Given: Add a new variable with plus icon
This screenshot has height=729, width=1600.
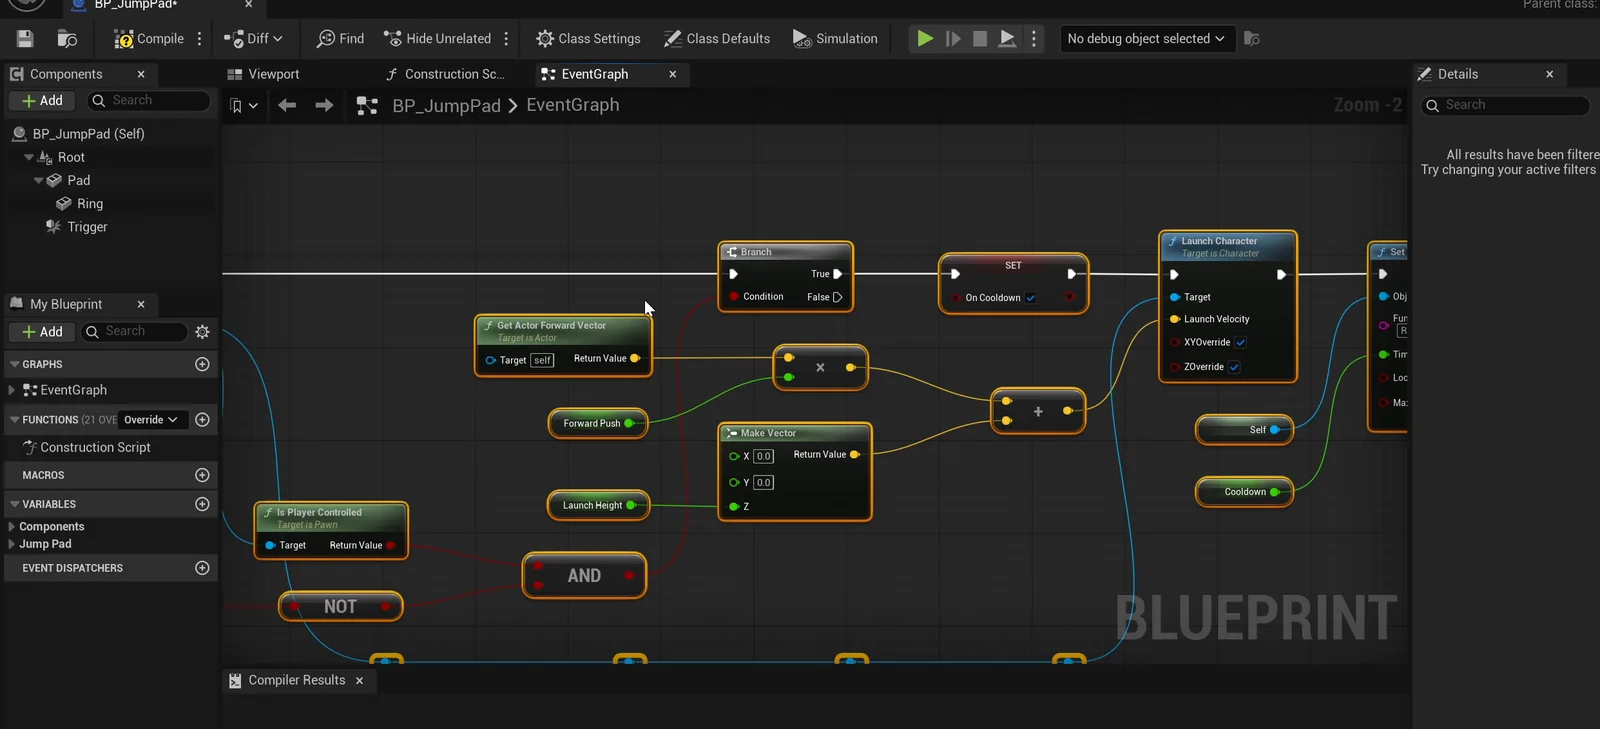Looking at the screenshot, I should (202, 504).
